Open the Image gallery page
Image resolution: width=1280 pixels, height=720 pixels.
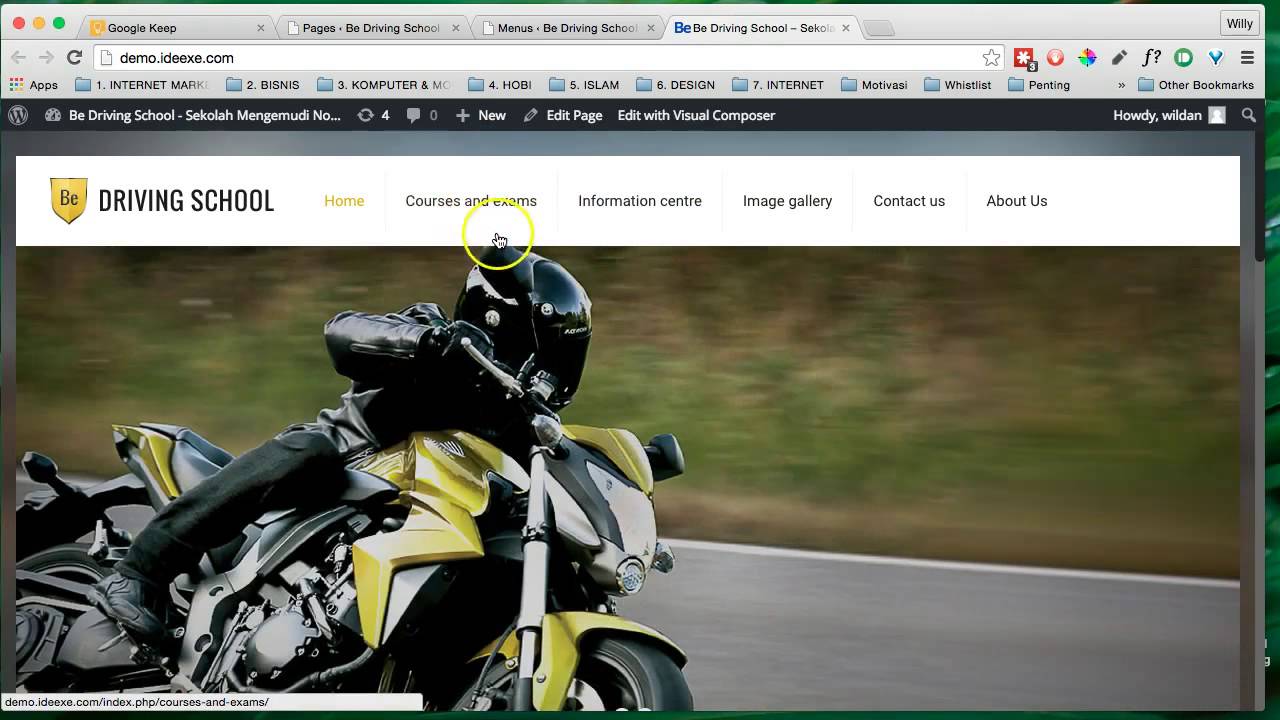787,201
